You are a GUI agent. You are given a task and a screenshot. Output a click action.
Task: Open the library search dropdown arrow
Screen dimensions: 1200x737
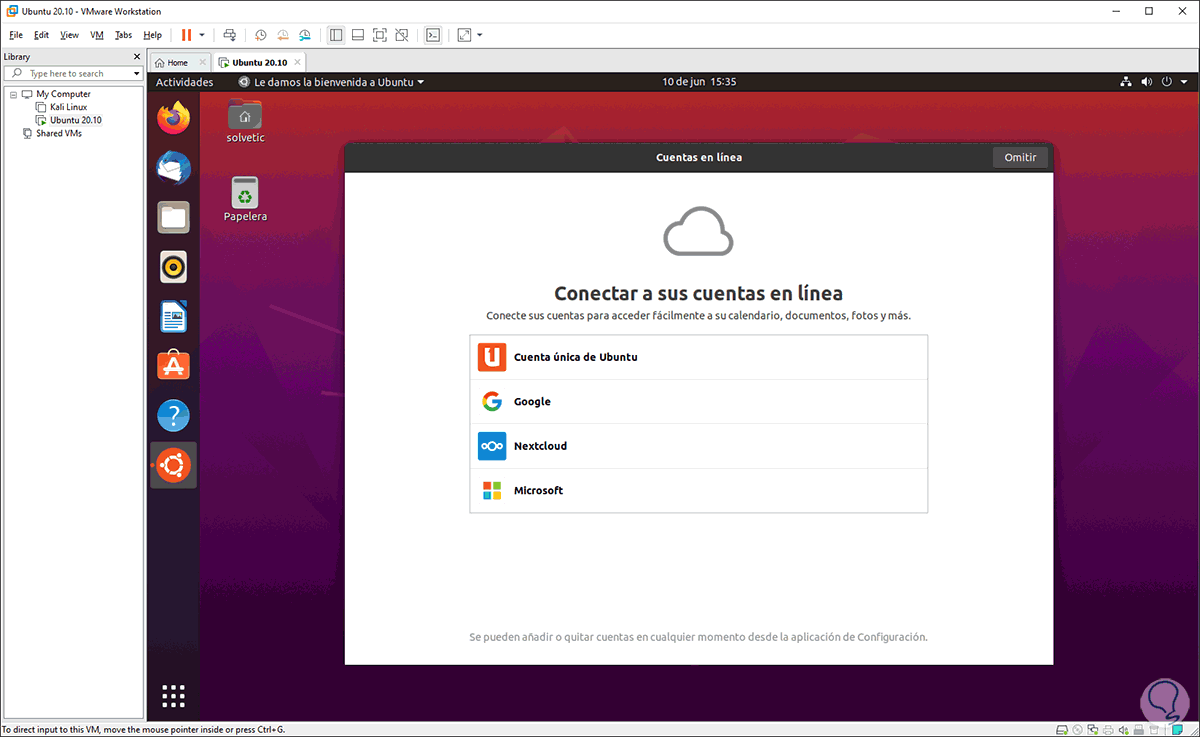(136, 73)
